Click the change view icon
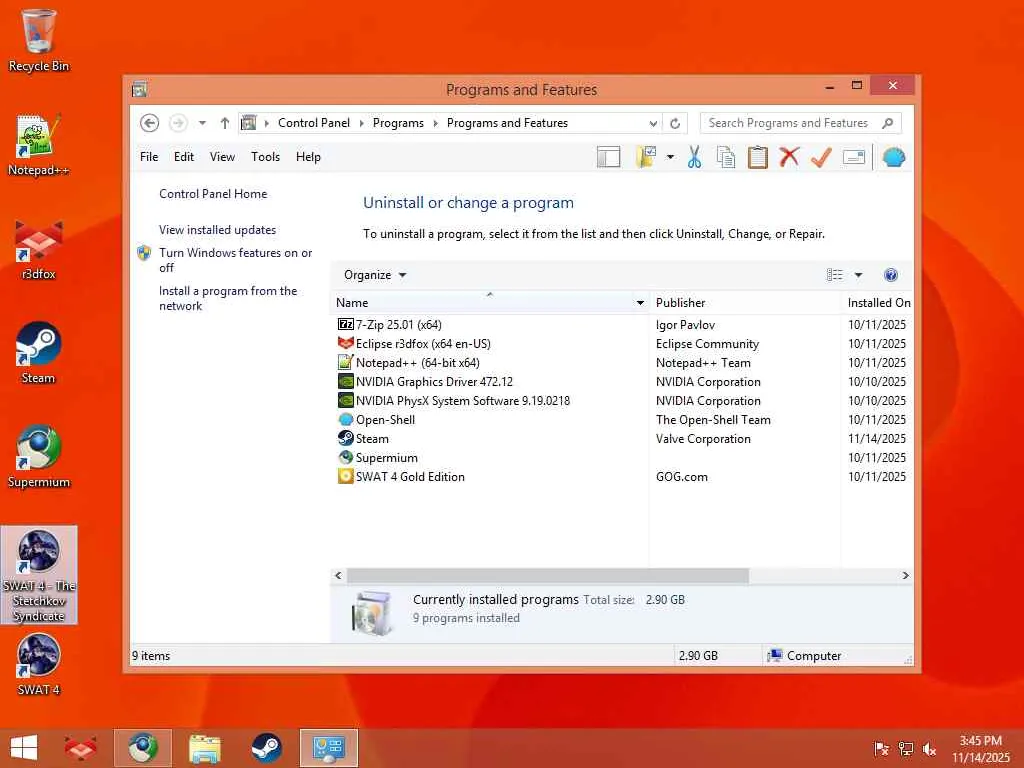The width and height of the screenshot is (1024, 768). point(835,275)
